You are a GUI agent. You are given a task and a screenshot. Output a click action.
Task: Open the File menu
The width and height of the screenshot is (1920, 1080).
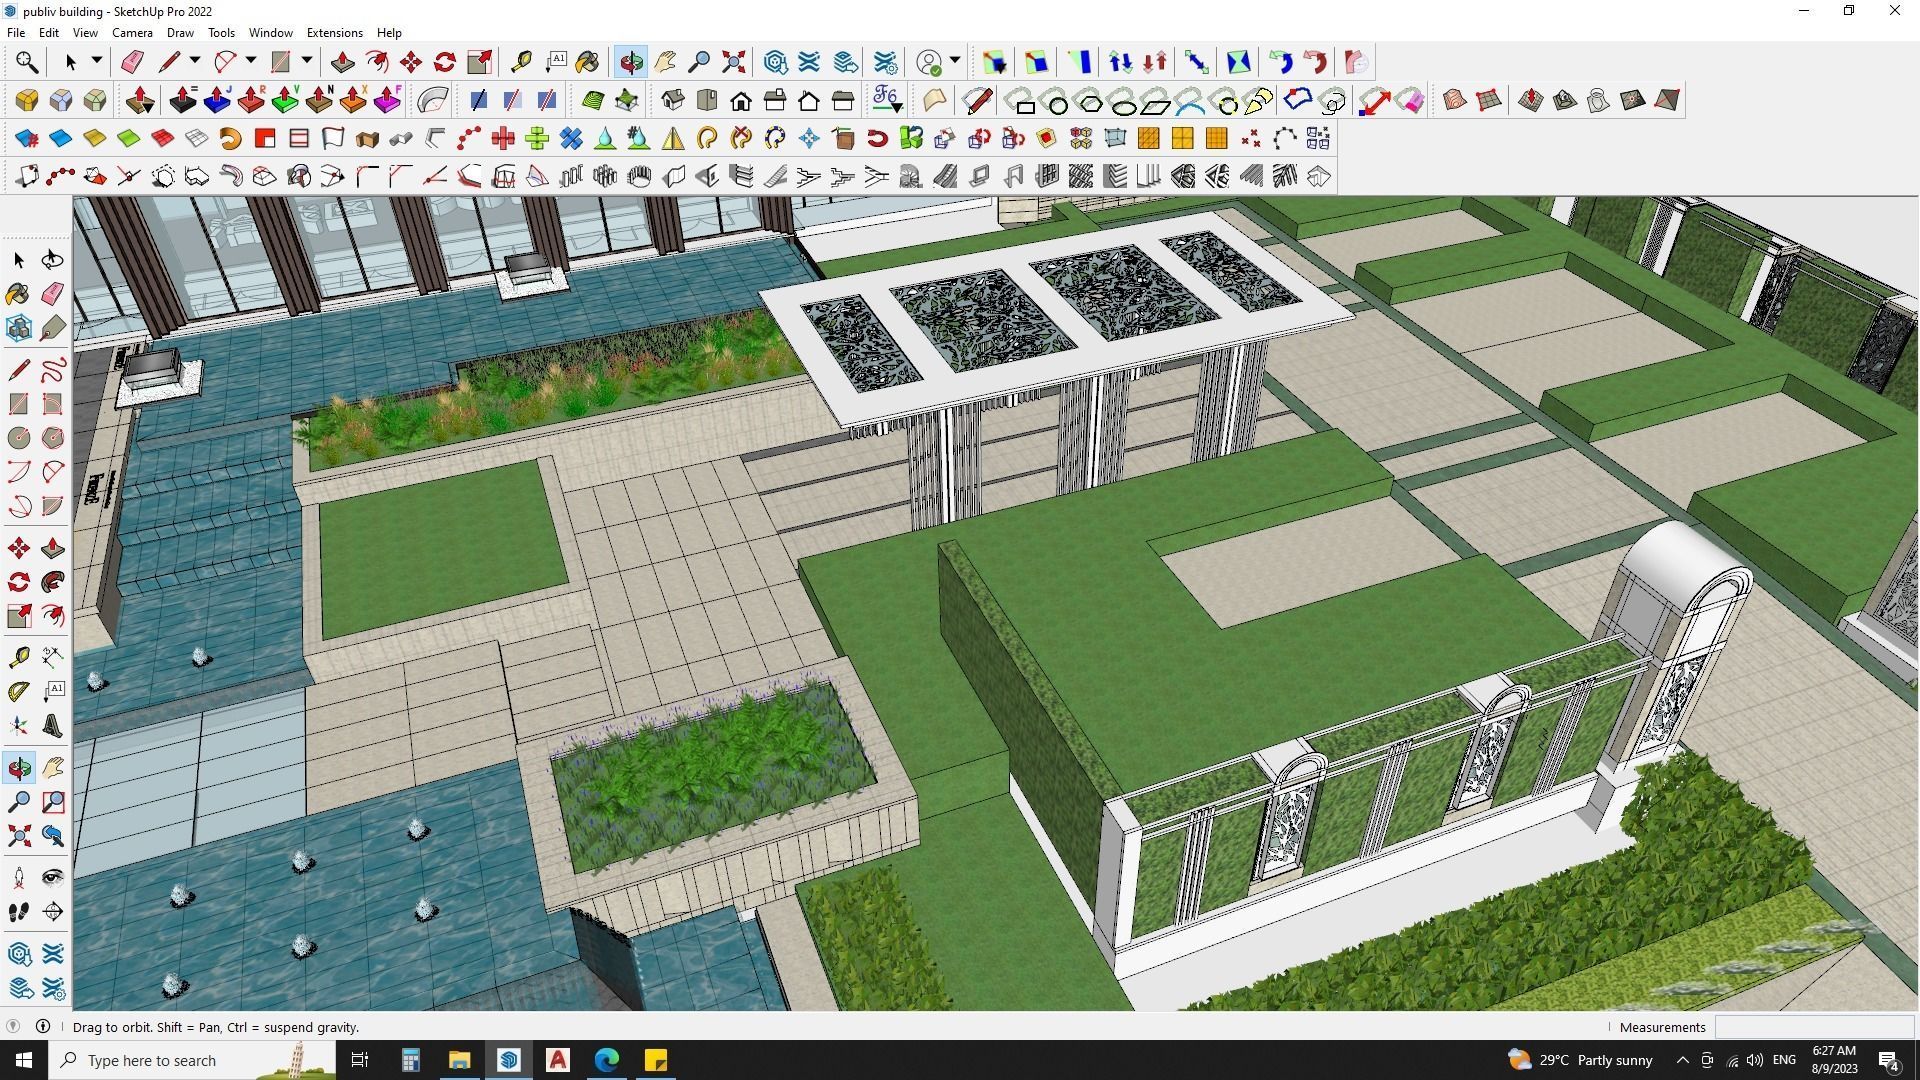point(16,33)
